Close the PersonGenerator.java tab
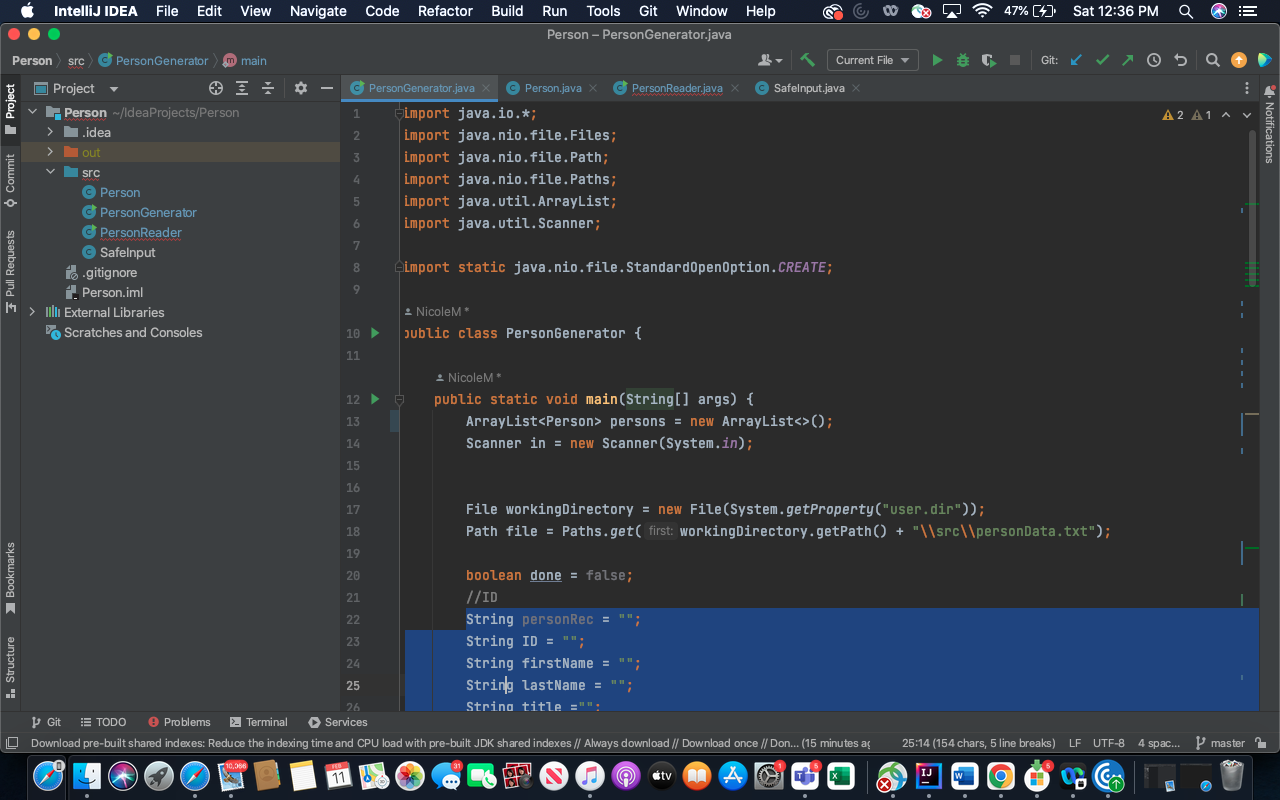Screen dimensions: 1280x800 click(486, 88)
